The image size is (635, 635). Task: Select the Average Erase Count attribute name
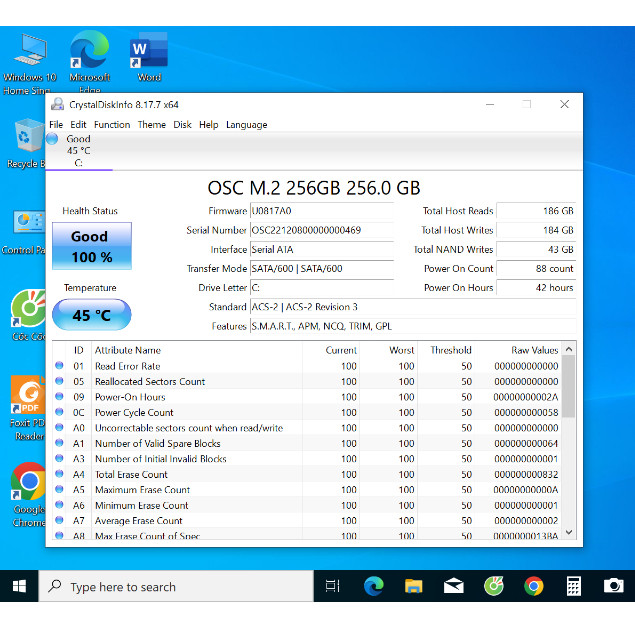pos(139,521)
